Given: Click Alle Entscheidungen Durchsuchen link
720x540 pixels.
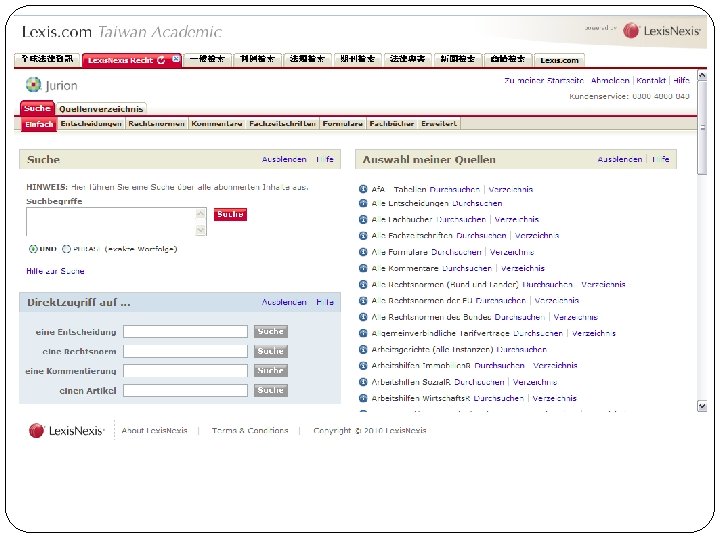Looking at the screenshot, I should coord(477,203).
